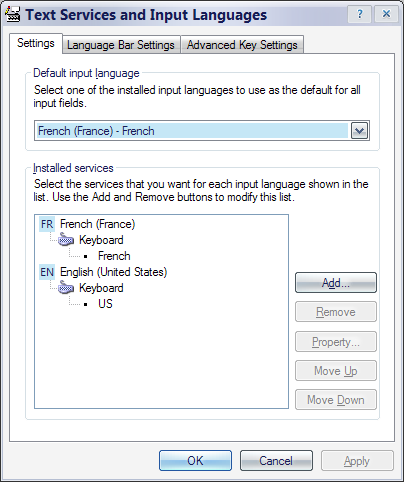This screenshot has height=482, width=404.
Task: Click the keyboard icon under English (United States)
Action: pyautogui.click(x=66, y=288)
